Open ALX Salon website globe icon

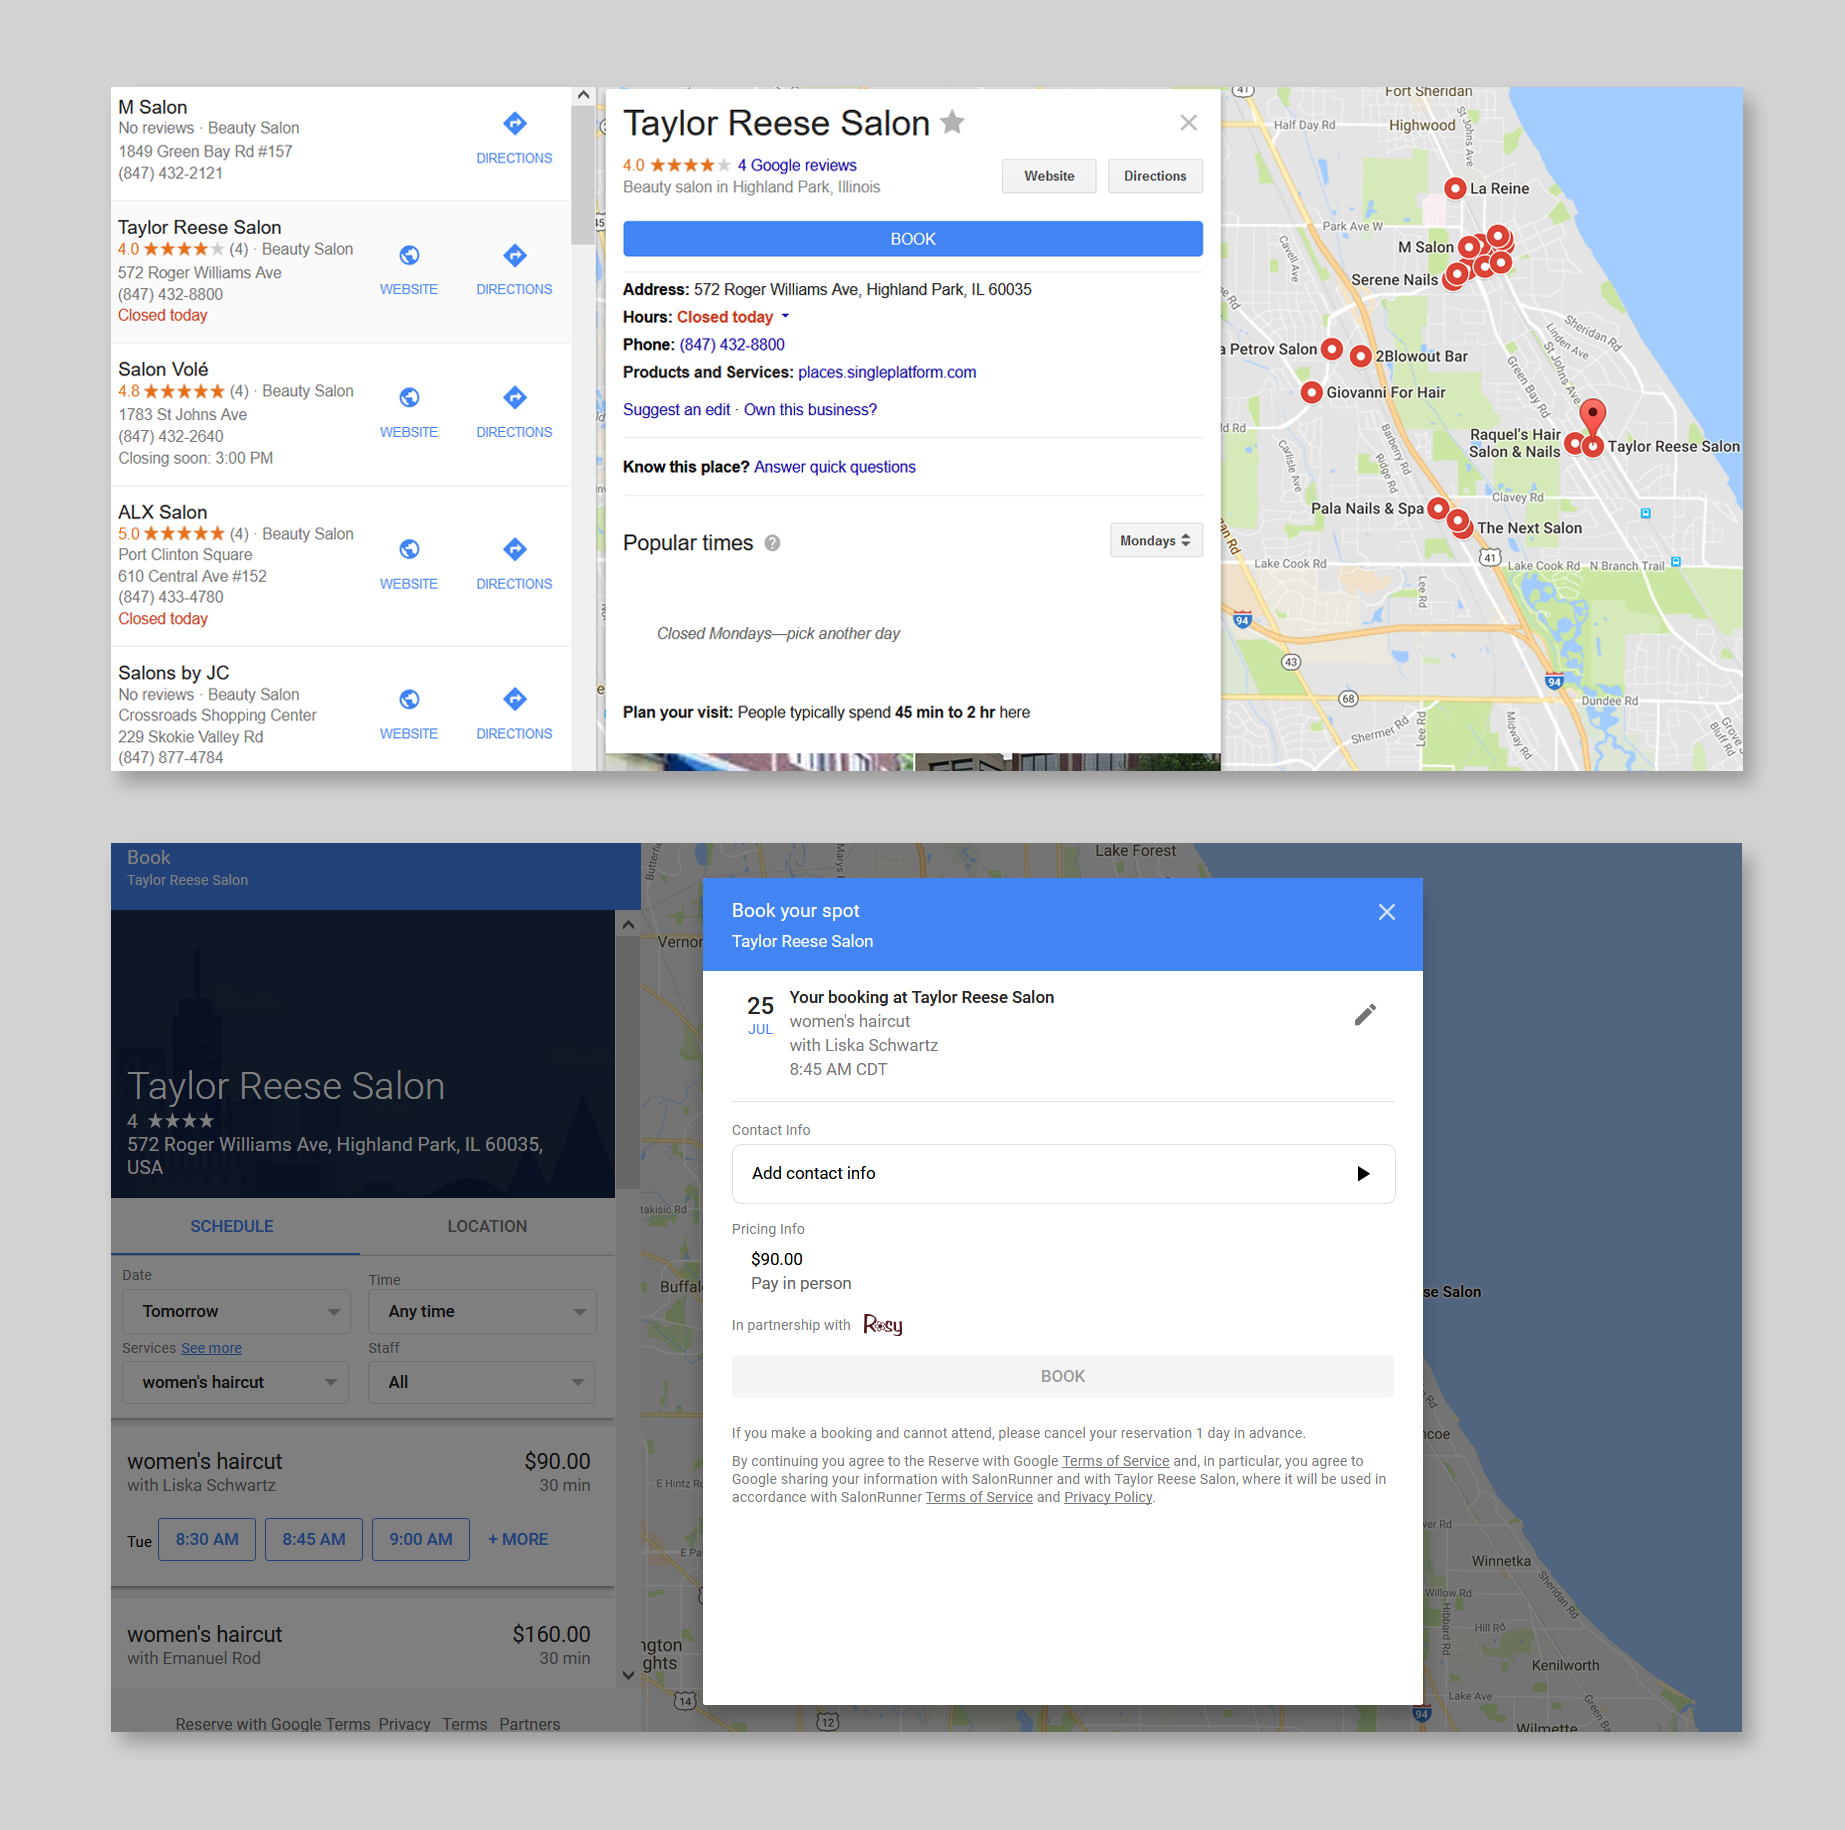409,549
